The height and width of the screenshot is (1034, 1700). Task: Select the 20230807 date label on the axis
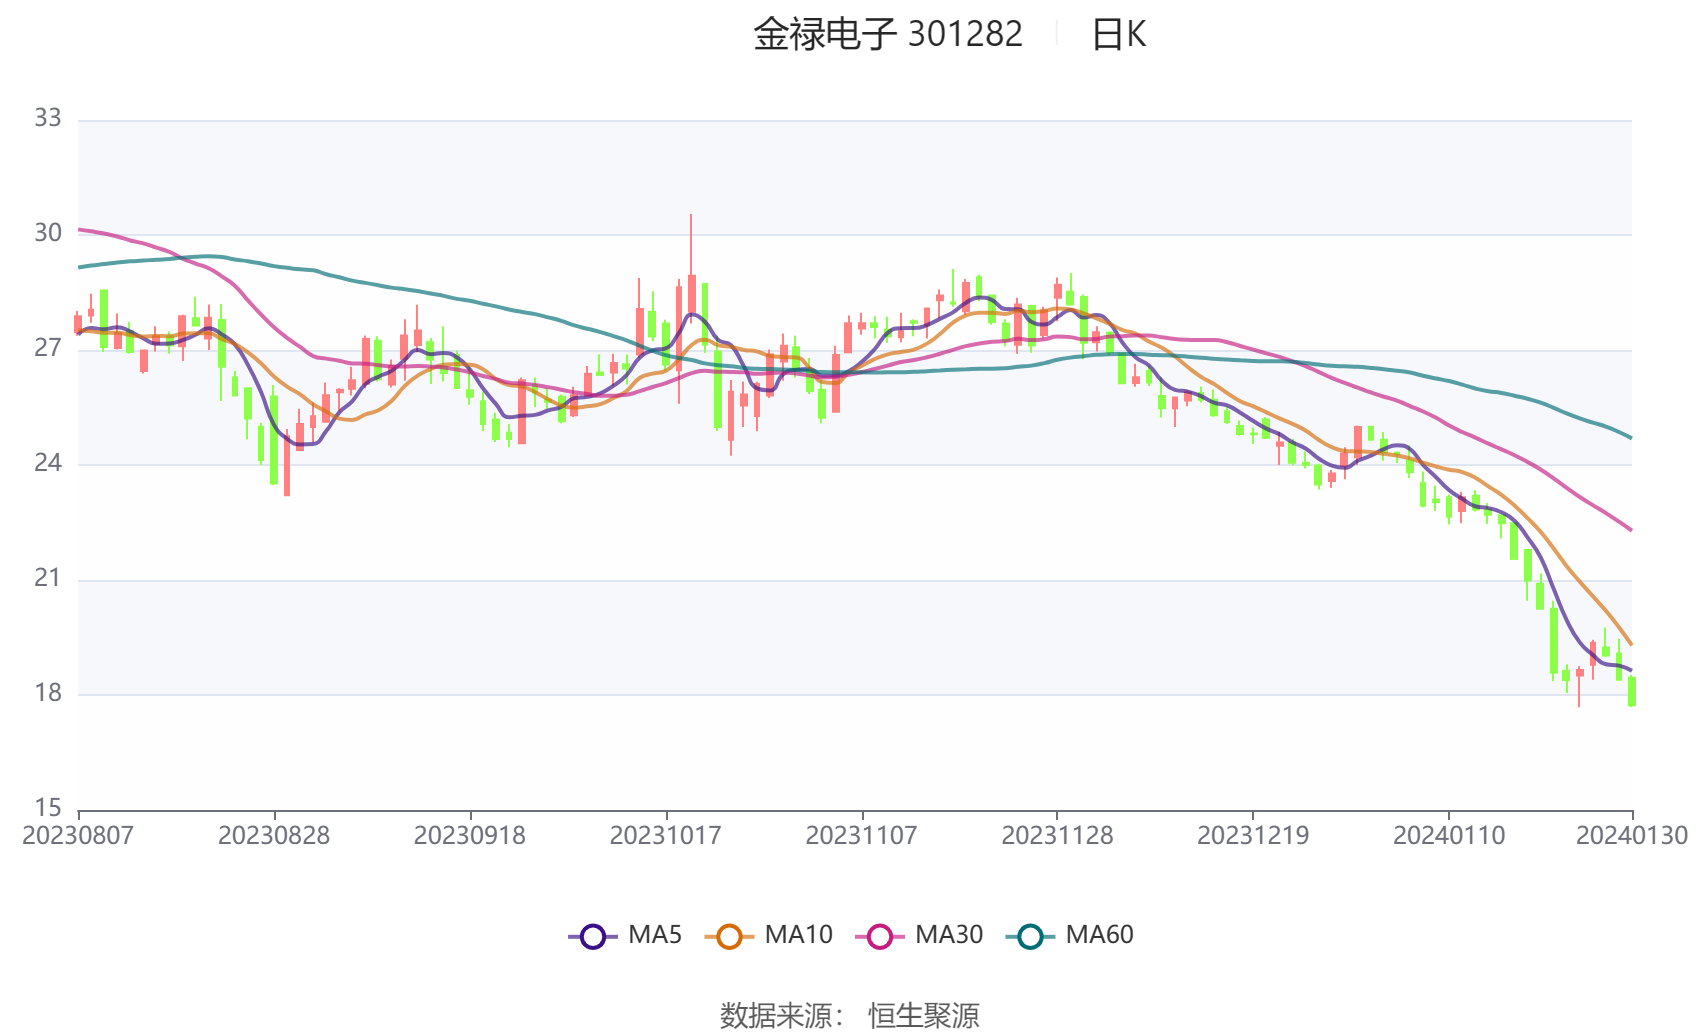[78, 836]
